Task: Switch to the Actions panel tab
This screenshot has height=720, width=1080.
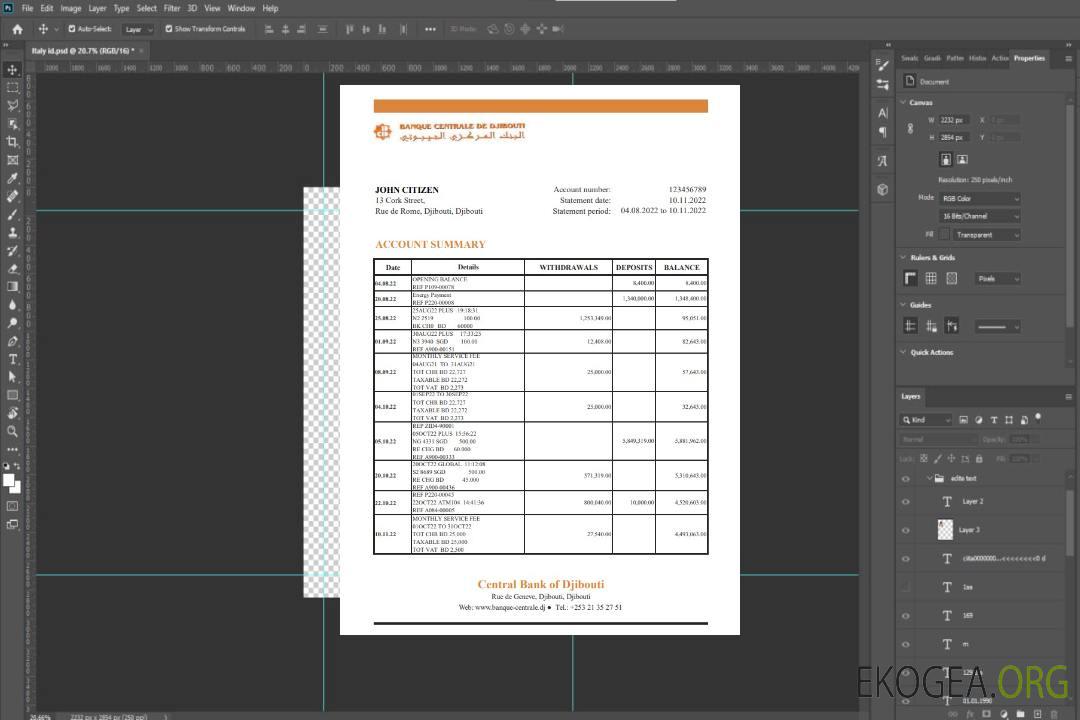Action: 999,58
